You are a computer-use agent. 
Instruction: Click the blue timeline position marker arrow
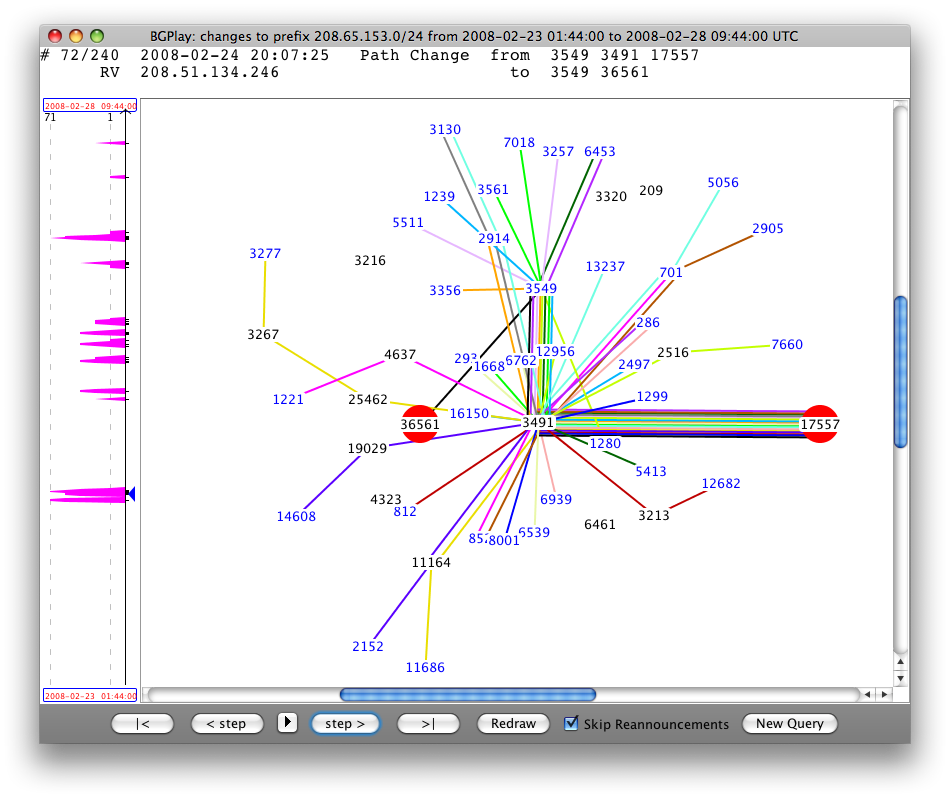click(x=131, y=493)
